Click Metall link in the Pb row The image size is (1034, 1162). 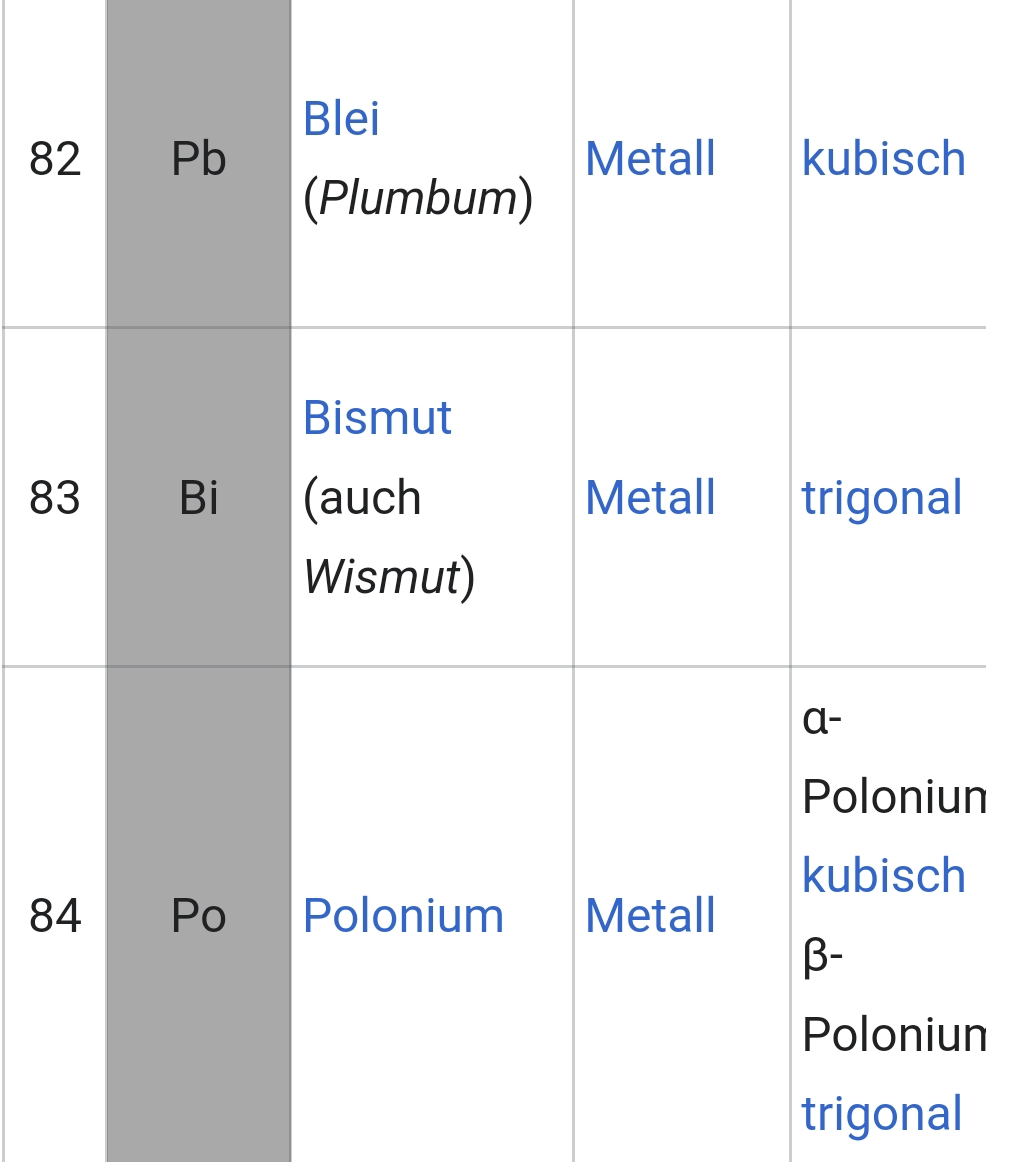coord(650,159)
